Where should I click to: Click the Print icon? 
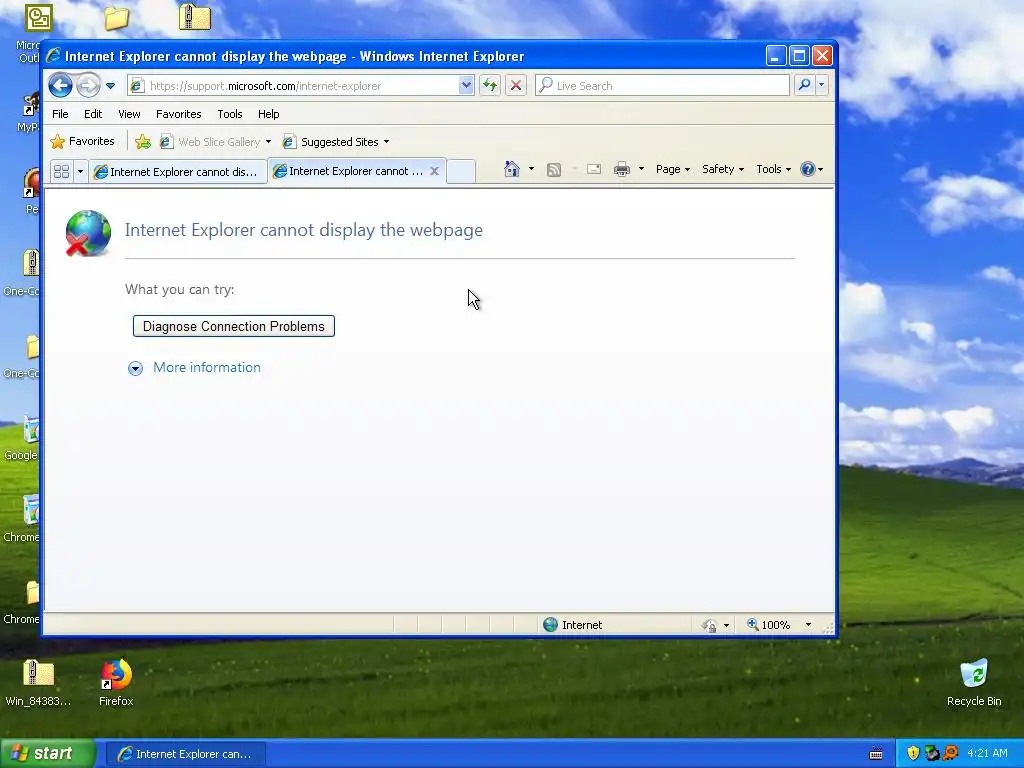point(622,170)
